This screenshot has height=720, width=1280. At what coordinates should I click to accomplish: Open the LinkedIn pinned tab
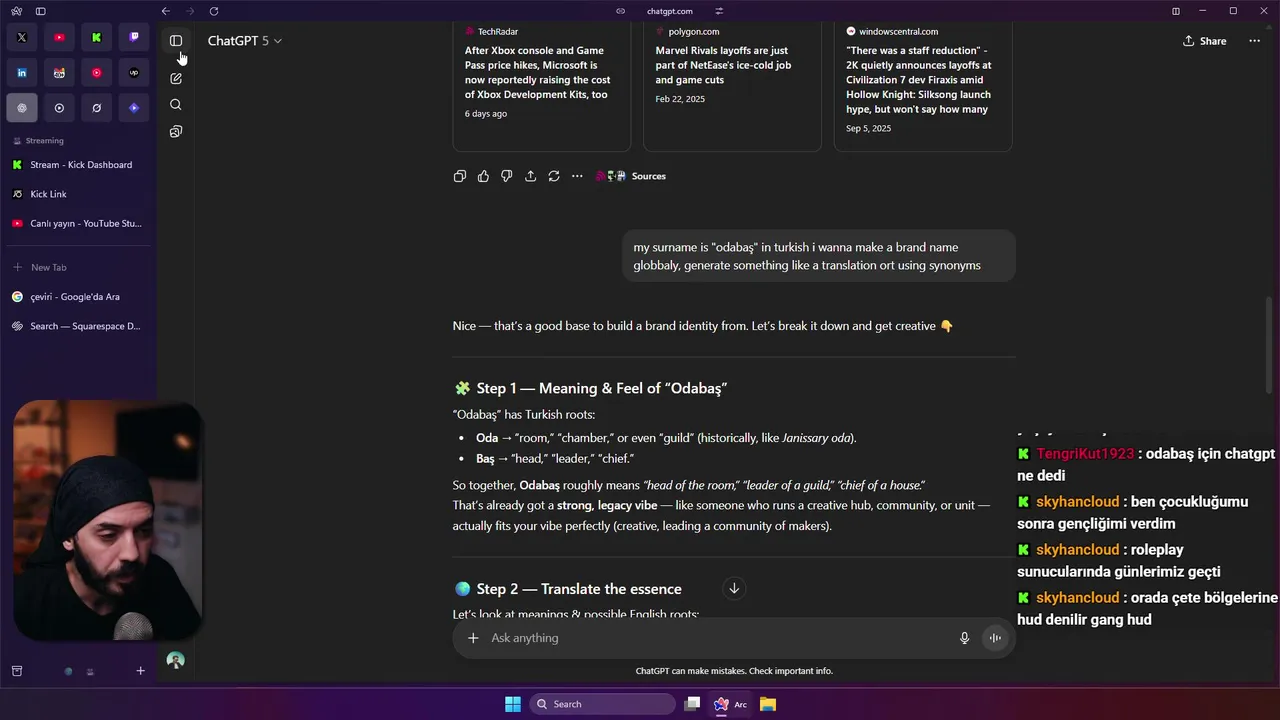(22, 73)
